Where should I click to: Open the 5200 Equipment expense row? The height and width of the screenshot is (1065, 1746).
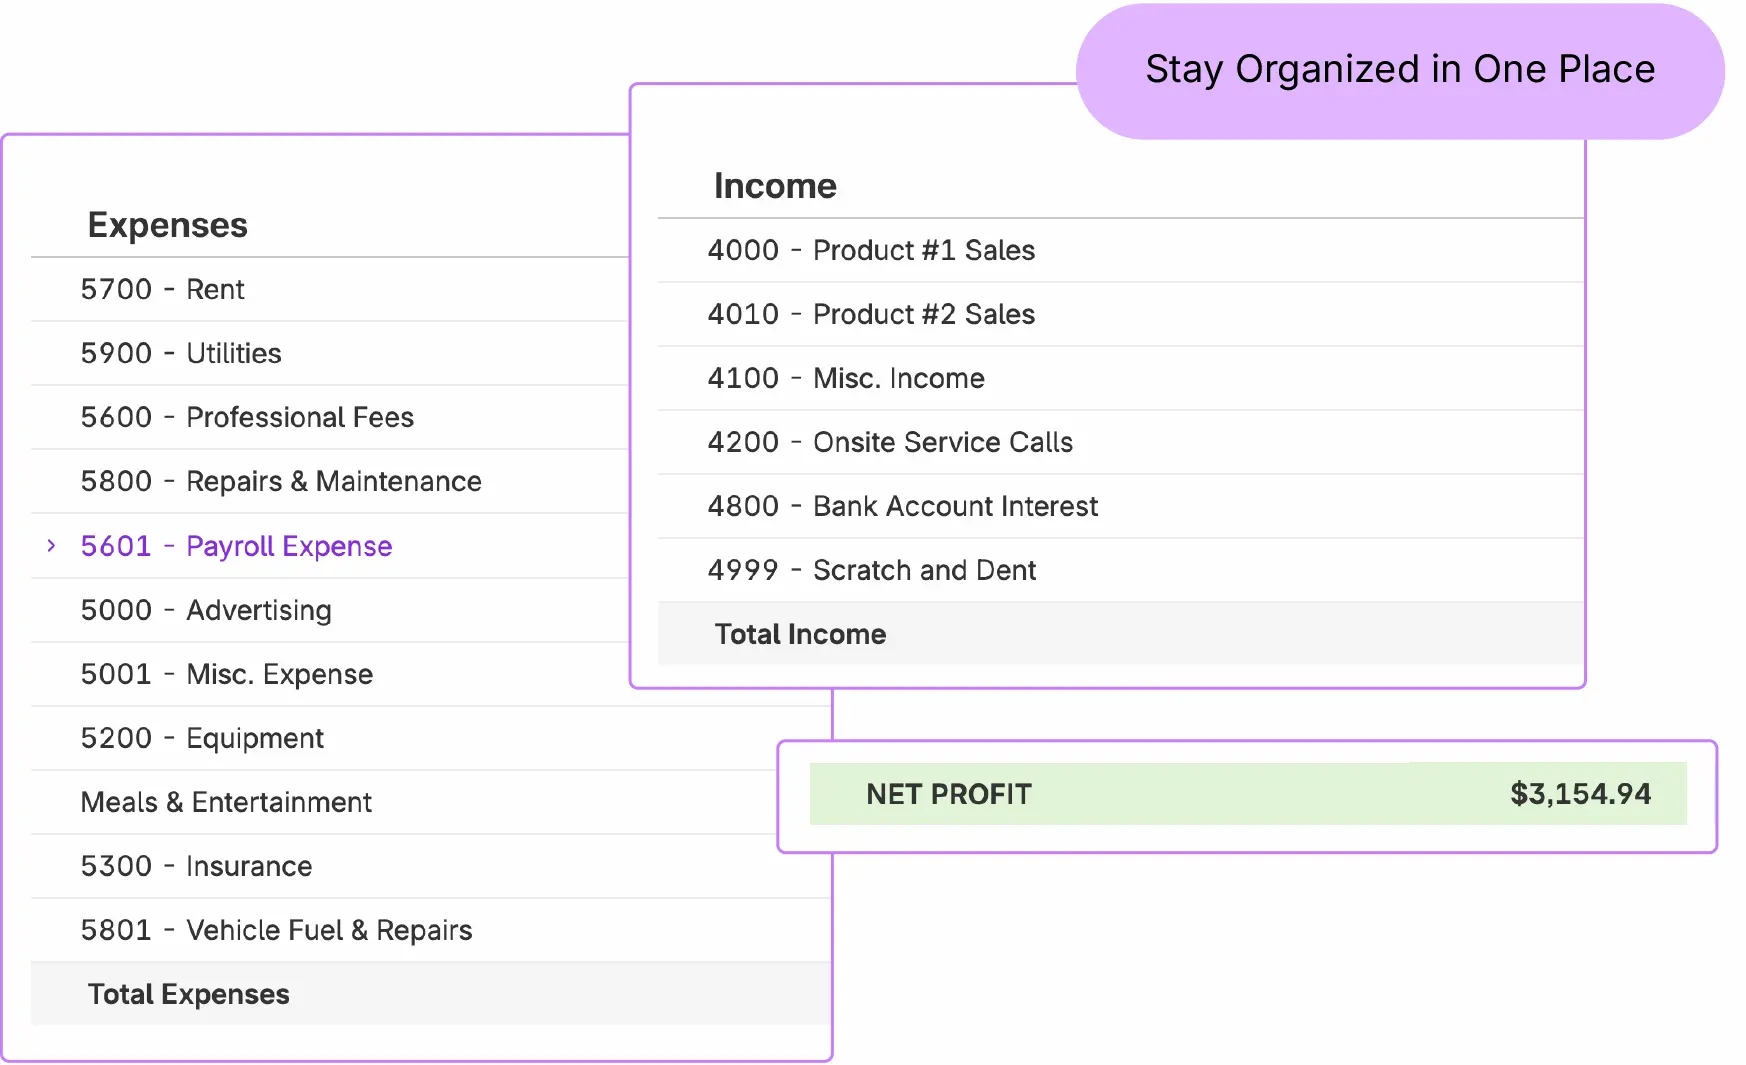[x=202, y=738]
